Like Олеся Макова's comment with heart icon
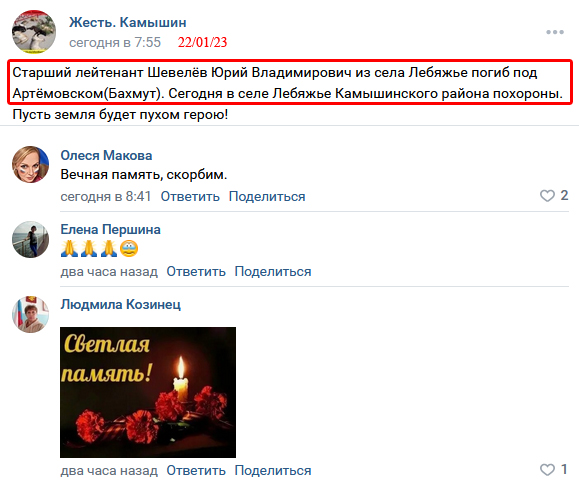The image size is (579, 484). [547, 196]
